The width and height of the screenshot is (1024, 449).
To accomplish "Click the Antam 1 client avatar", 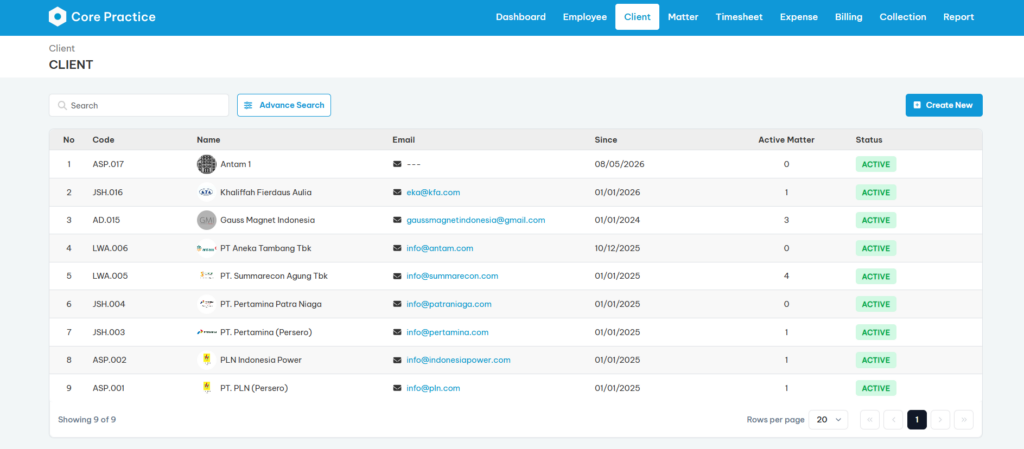I will point(206,164).
